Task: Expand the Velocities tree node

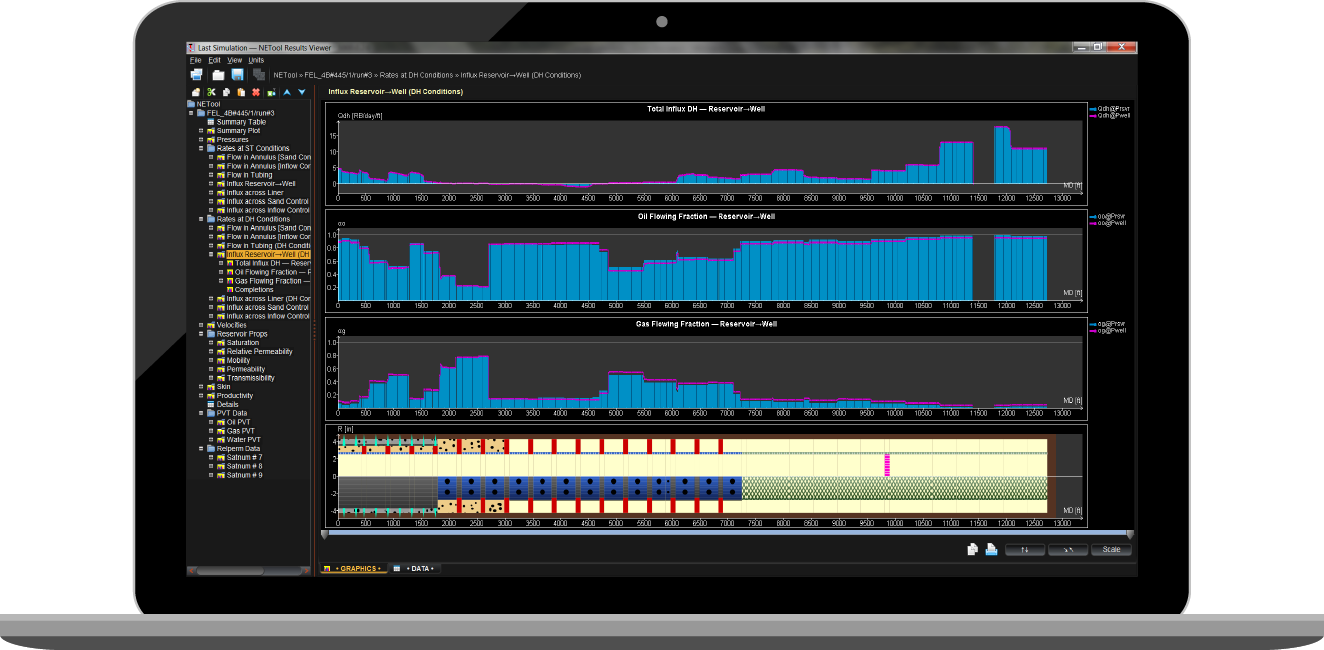Action: tap(201, 325)
